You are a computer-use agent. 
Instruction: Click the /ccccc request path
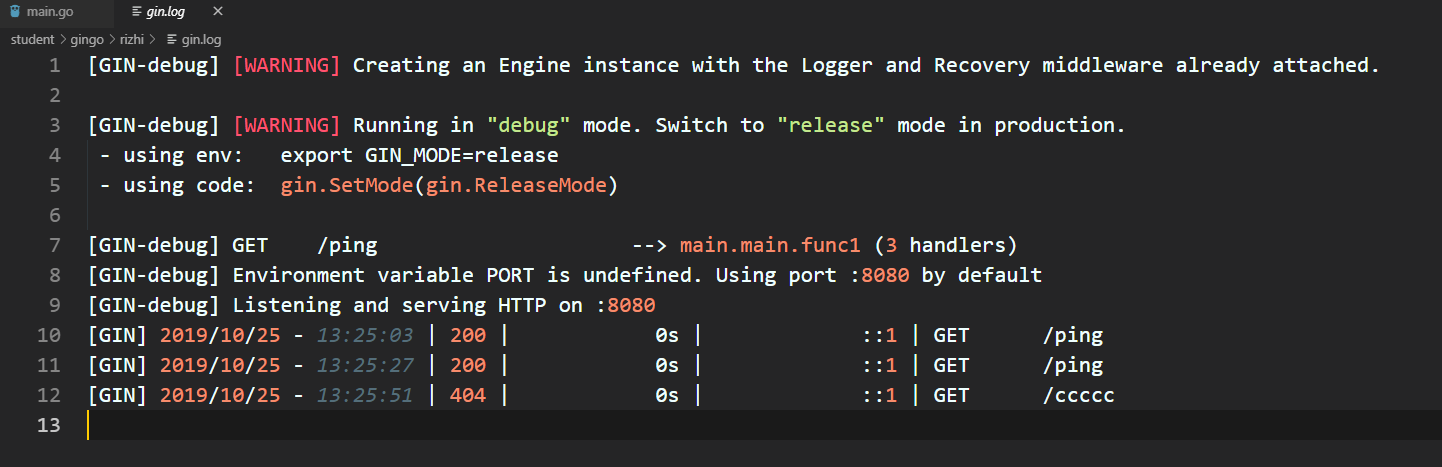click(1078, 396)
